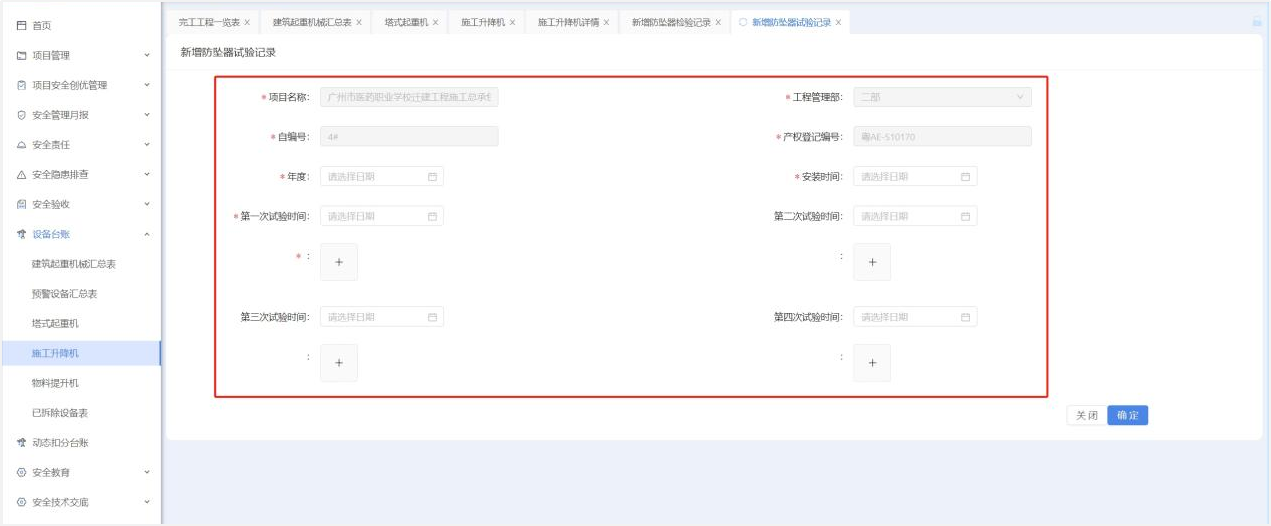Screen dimensions: 1271x526
Task: Click plus upload box under 第一次试验时间
Action: click(x=339, y=262)
